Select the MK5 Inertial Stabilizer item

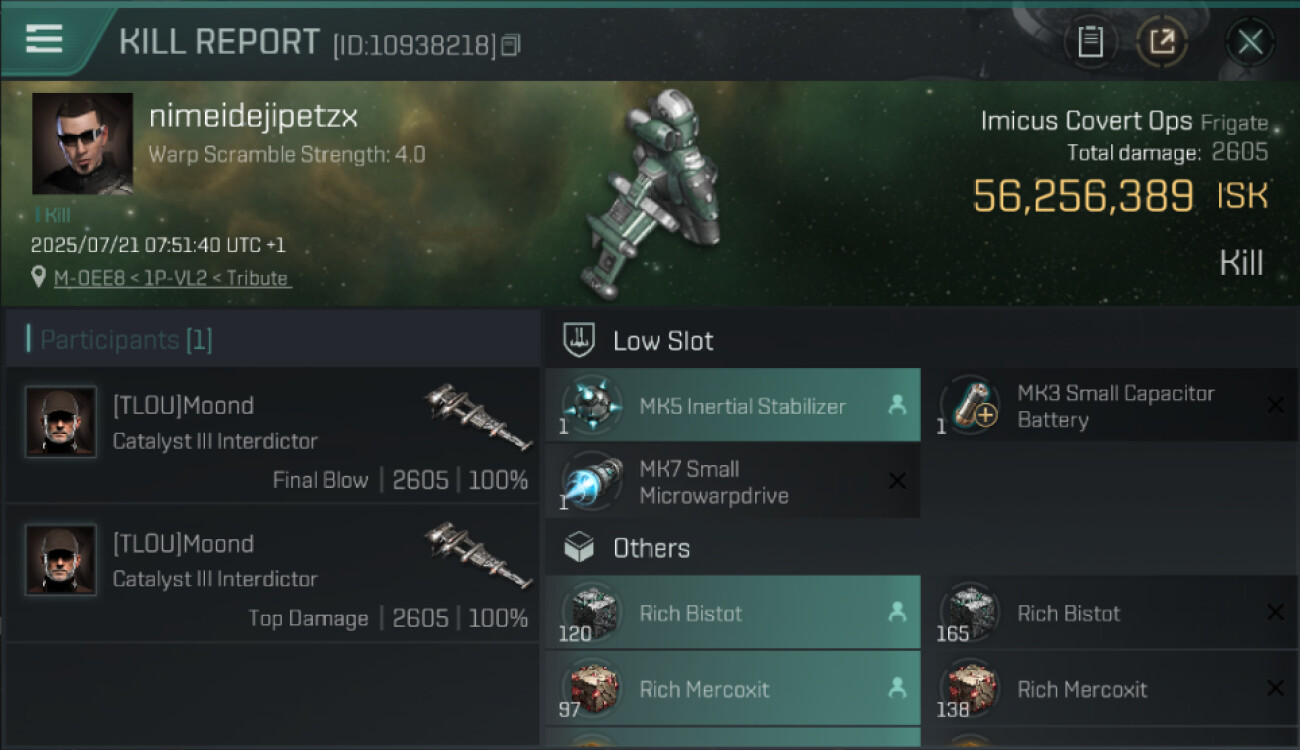(733, 406)
